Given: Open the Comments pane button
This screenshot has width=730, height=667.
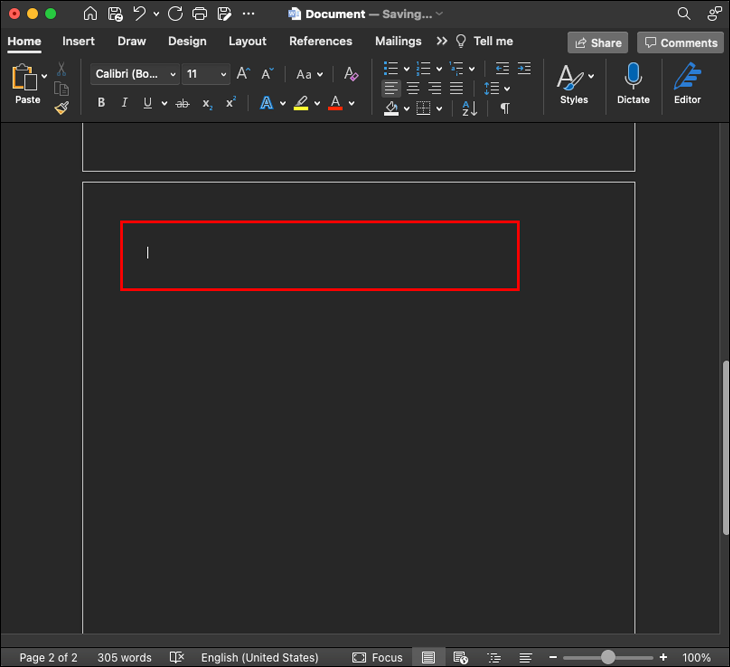Looking at the screenshot, I should coord(680,43).
